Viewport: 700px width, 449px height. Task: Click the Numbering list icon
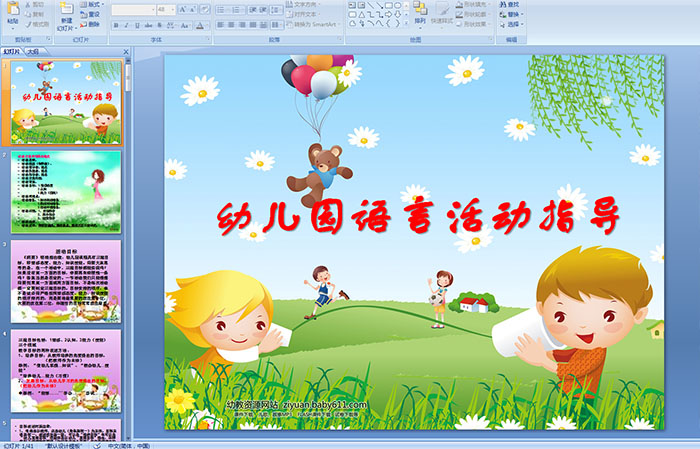click(x=237, y=9)
